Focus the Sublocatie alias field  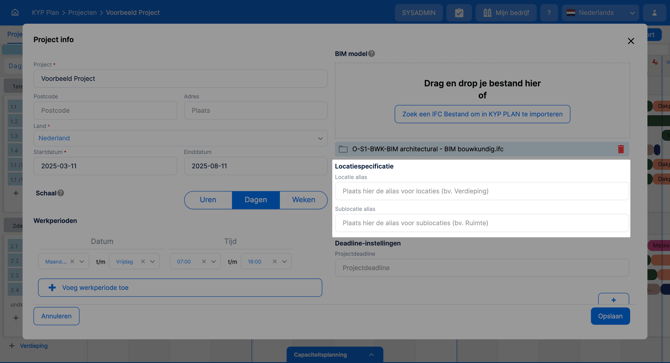[482, 223]
